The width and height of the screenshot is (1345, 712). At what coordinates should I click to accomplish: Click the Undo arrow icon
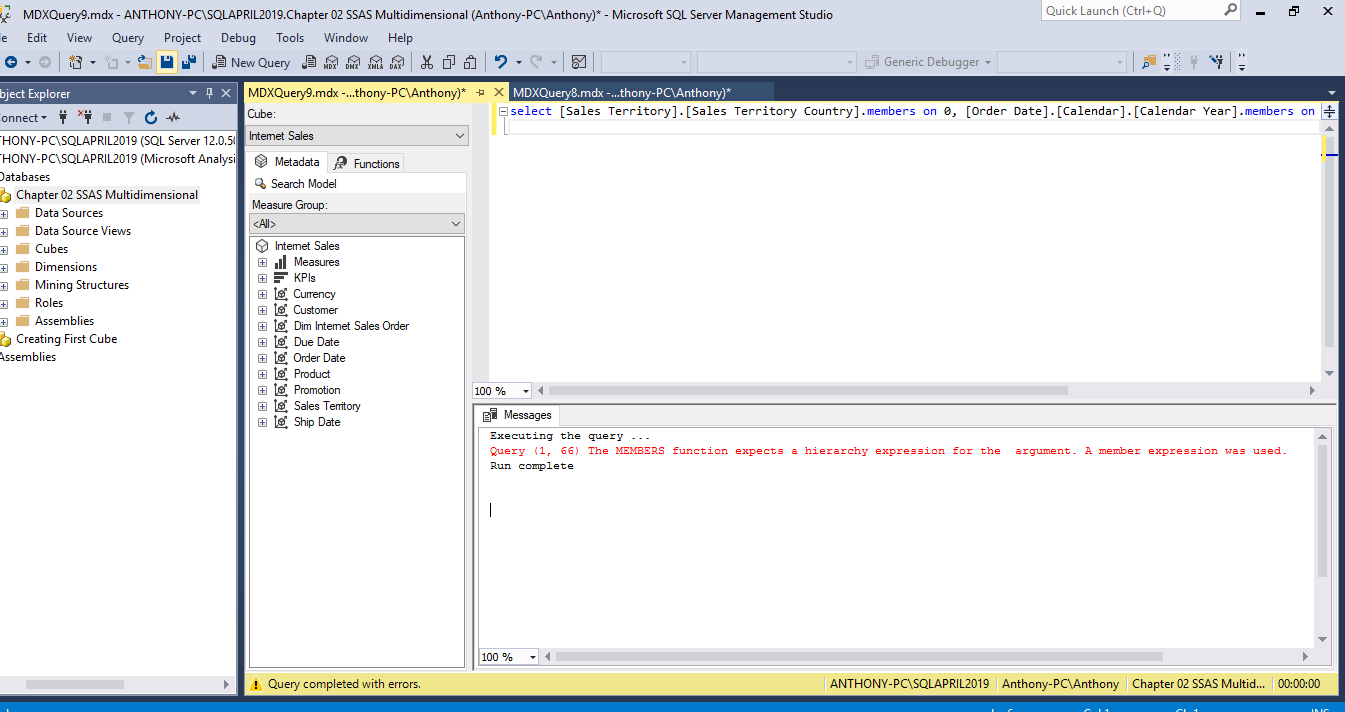point(501,62)
